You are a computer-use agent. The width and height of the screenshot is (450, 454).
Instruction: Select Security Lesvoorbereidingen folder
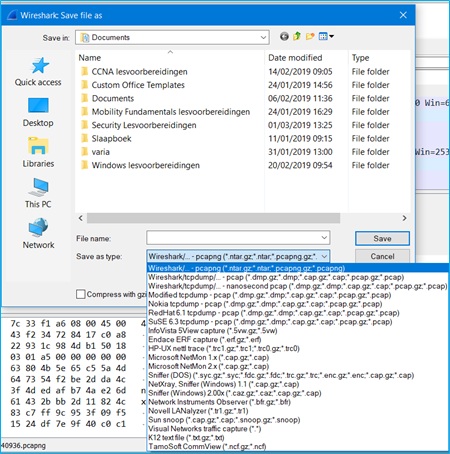pyautogui.click(x=243, y=125)
